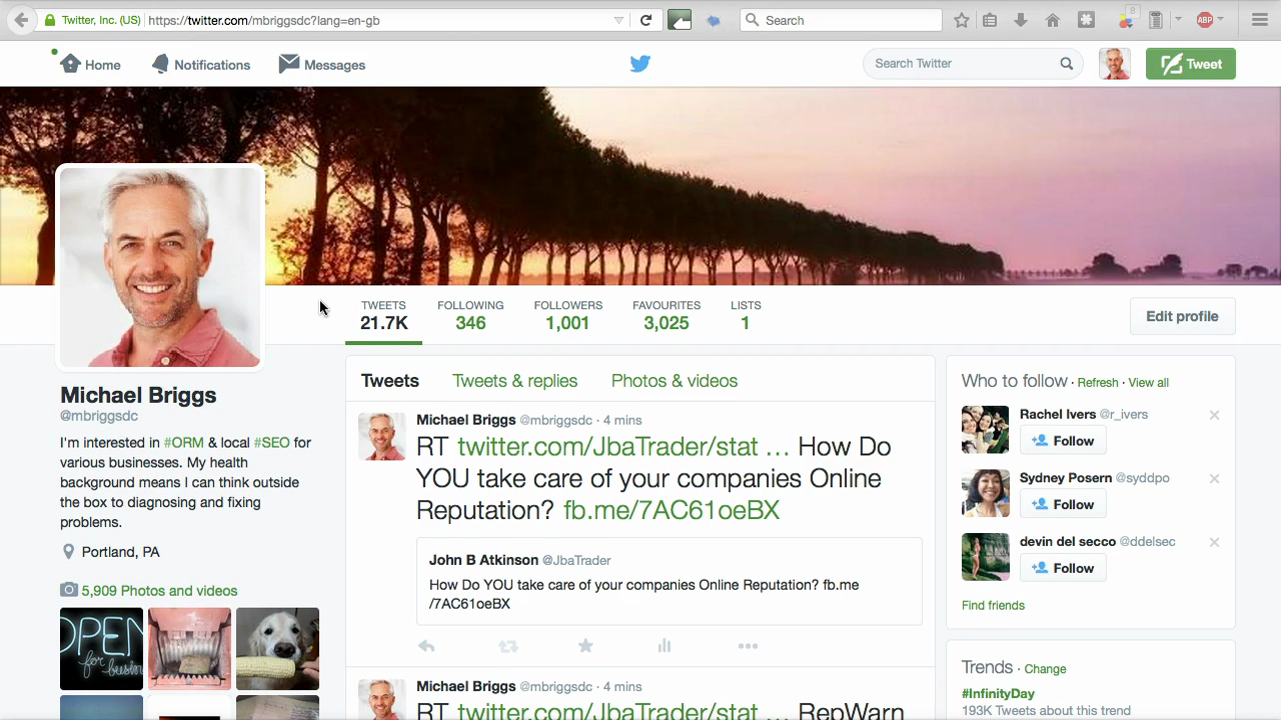Select the Tweets 21.7K stat

click(x=384, y=315)
